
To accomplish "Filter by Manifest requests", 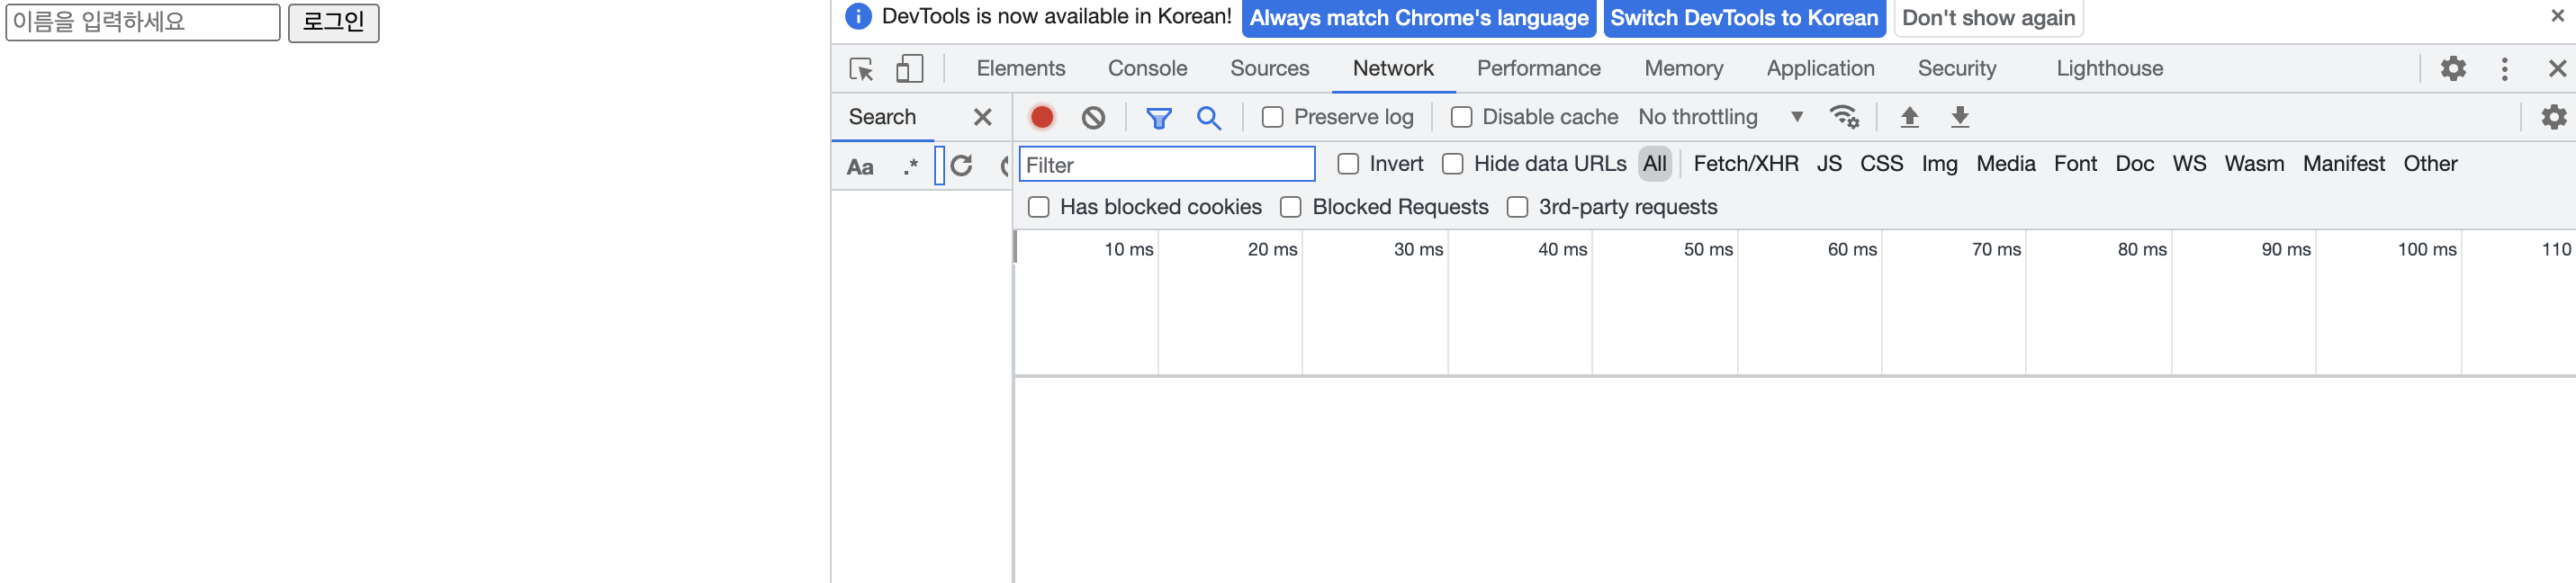I will point(2343,164).
